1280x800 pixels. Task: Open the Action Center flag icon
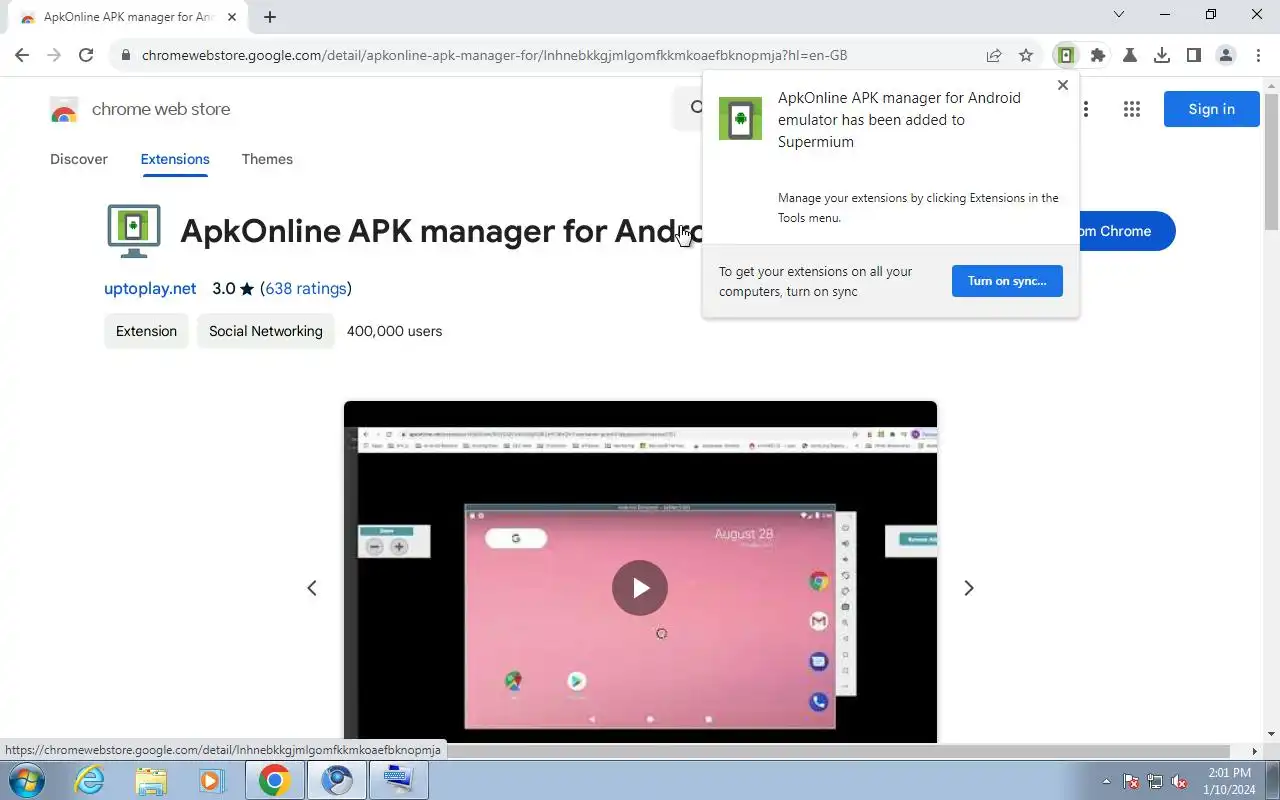click(x=1131, y=781)
